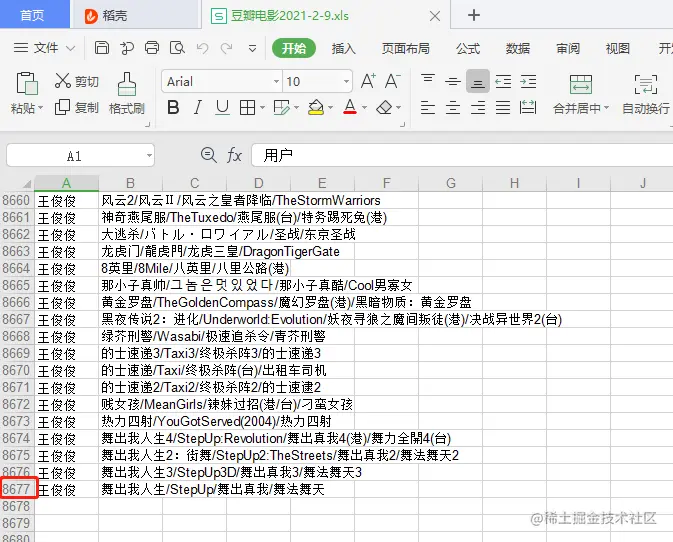Toggle Italic formatting
Image resolution: width=673 pixels, height=542 pixels.
click(x=197, y=107)
